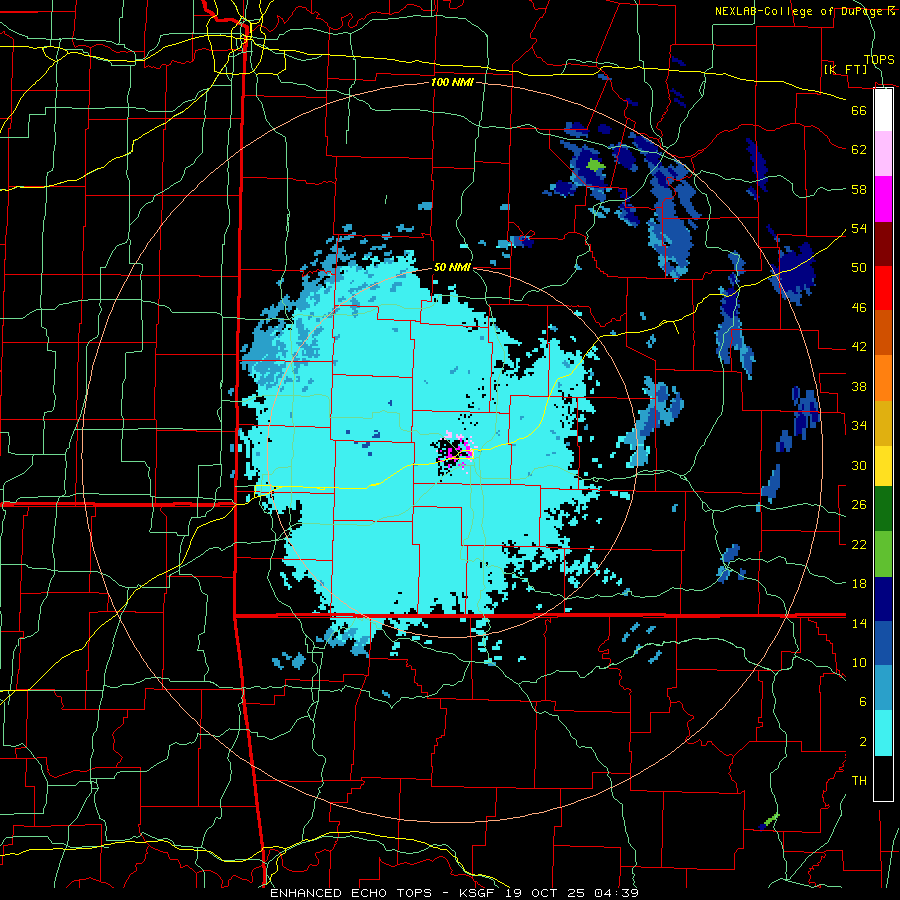Select the 30 value on legend scale
This screenshot has width=900, height=900.
coord(859,465)
